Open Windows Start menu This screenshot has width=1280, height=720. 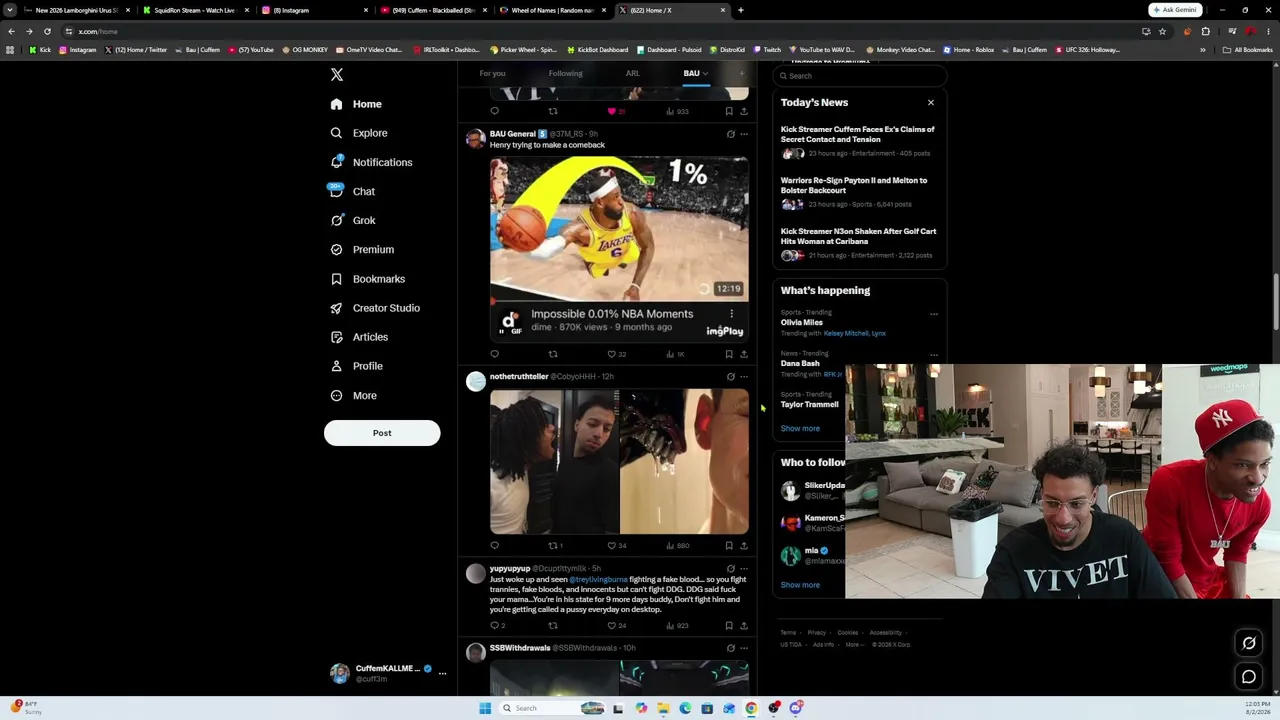point(485,708)
